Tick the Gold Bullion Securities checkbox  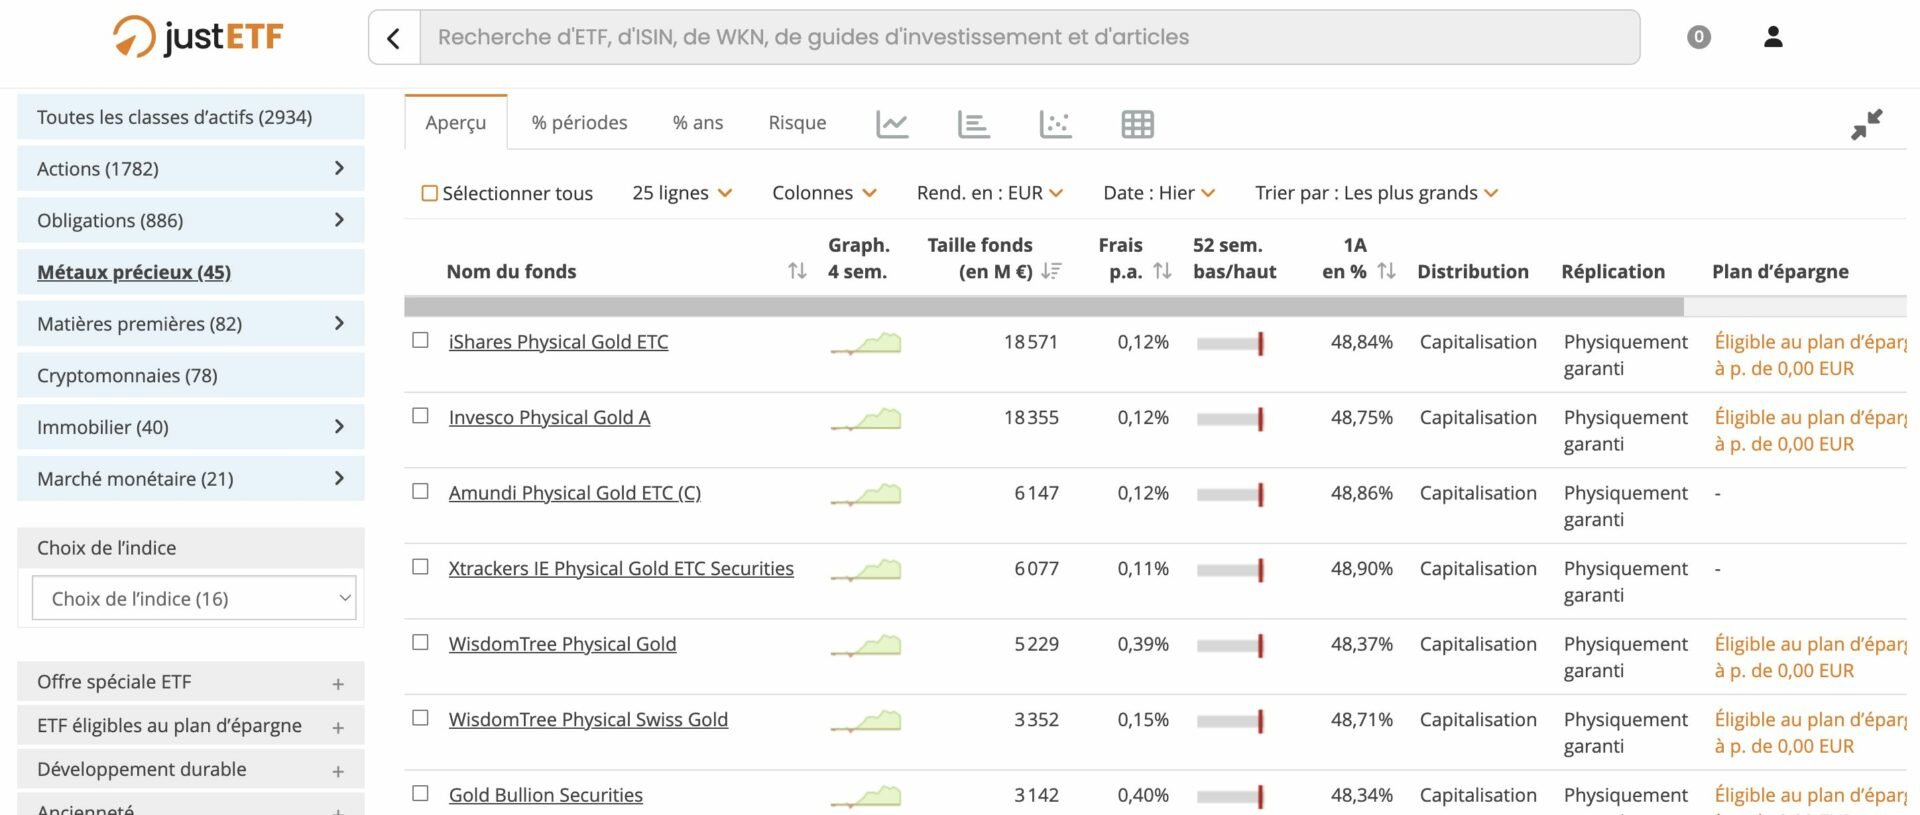click(x=421, y=793)
